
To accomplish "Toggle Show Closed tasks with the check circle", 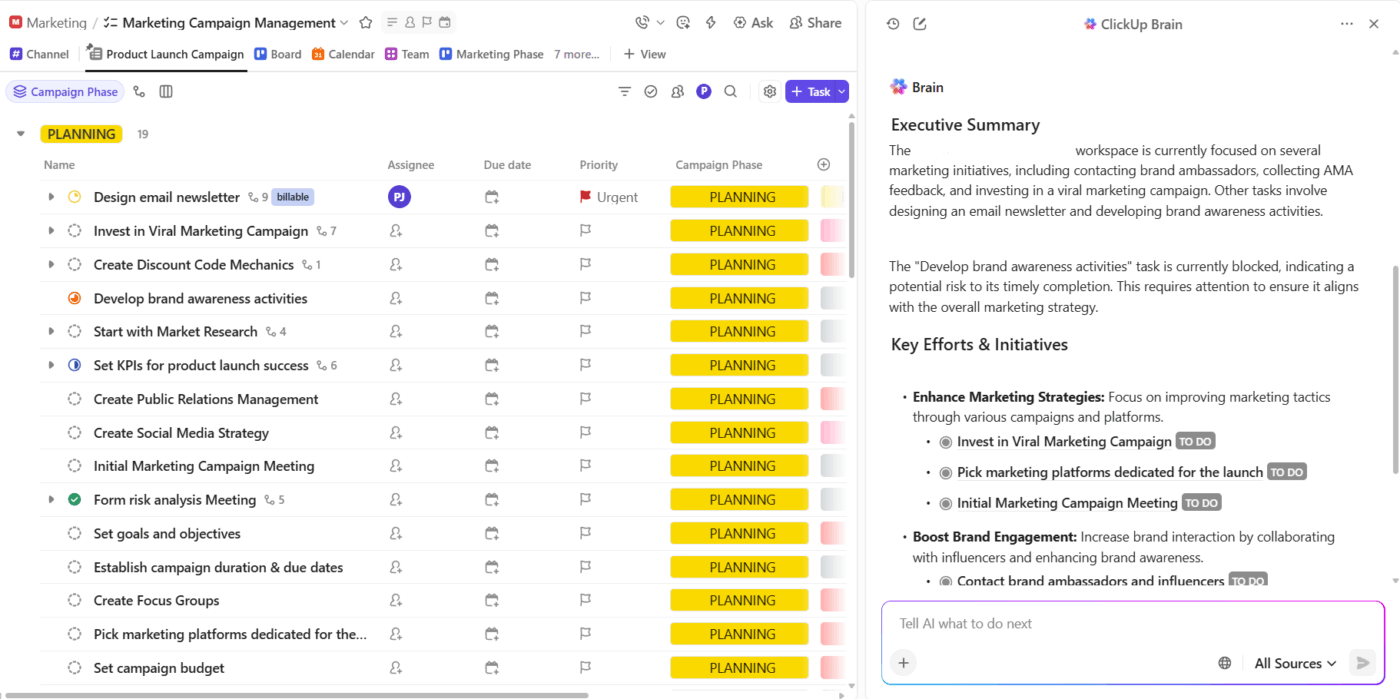I will [x=651, y=91].
